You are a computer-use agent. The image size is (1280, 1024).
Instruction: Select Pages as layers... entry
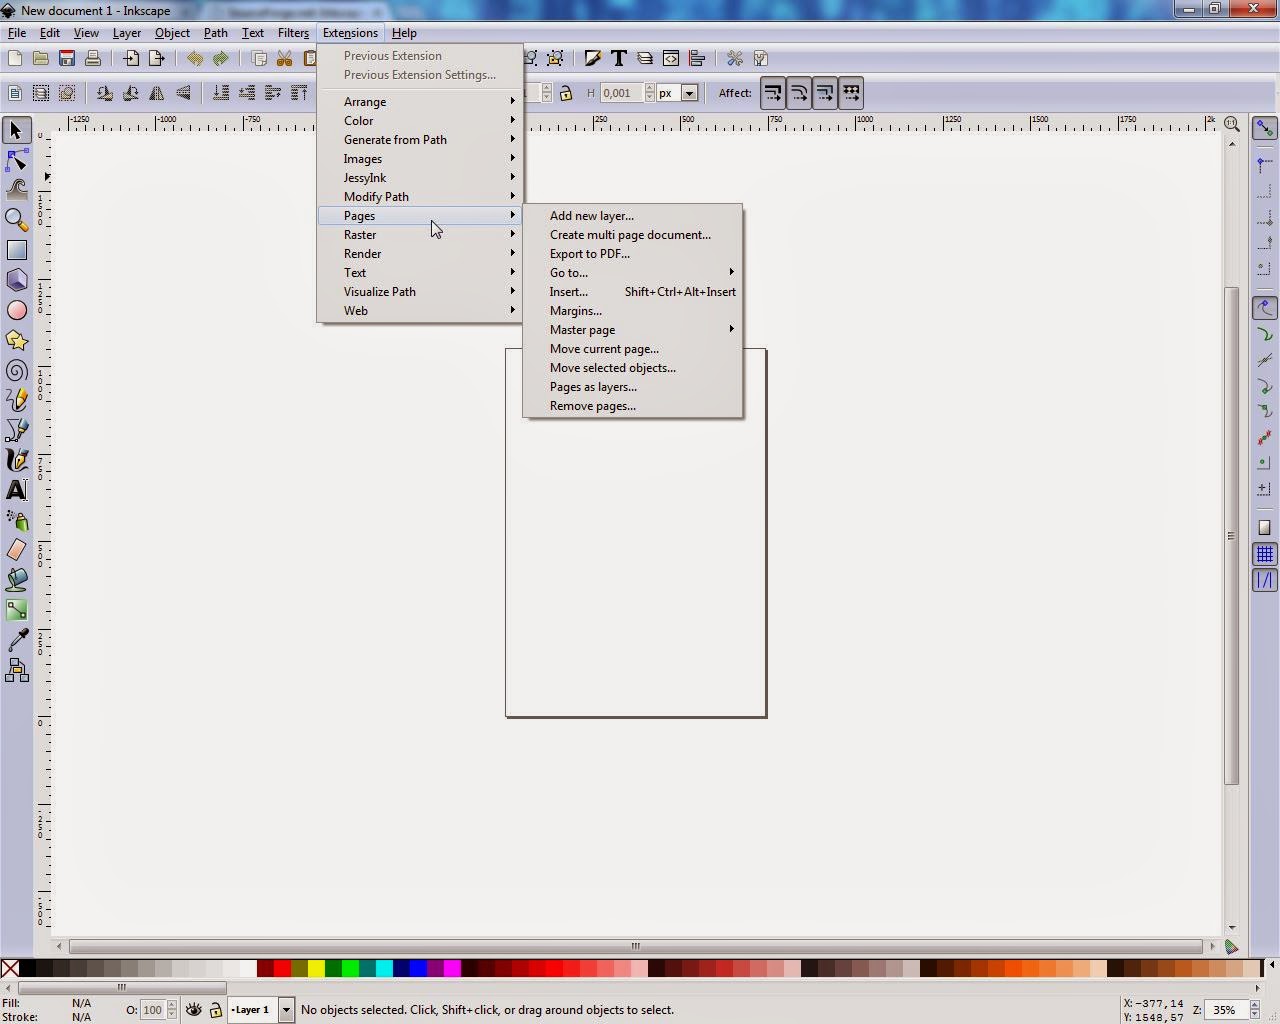(633, 387)
